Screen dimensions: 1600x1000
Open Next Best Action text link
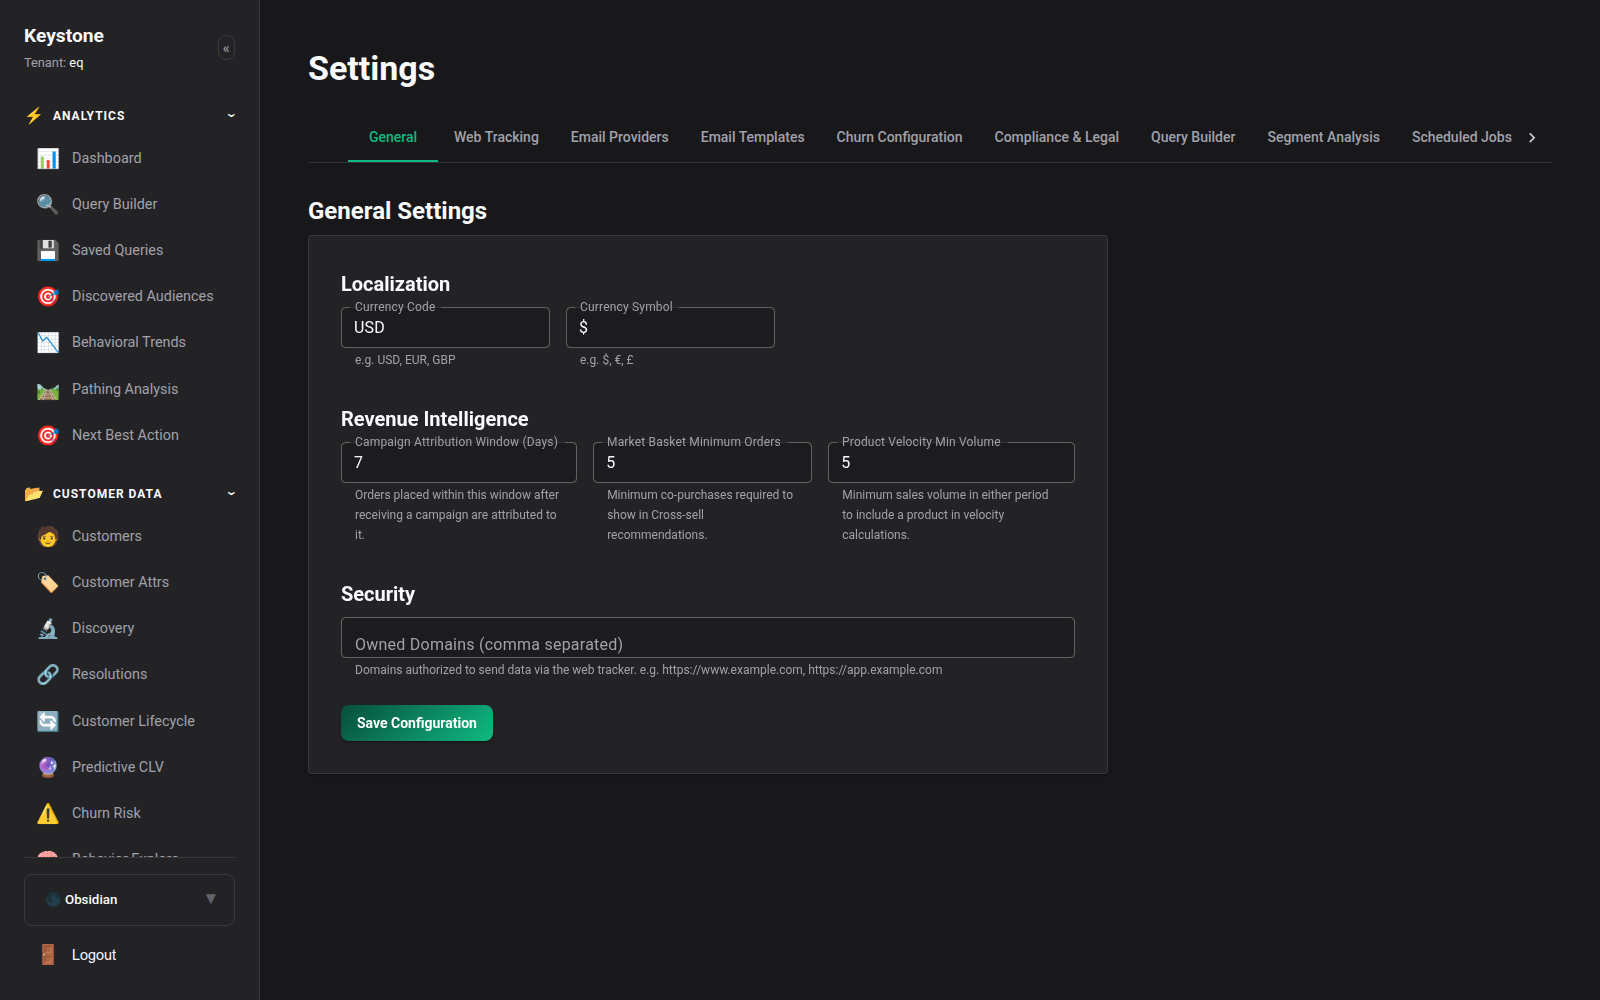tap(125, 435)
